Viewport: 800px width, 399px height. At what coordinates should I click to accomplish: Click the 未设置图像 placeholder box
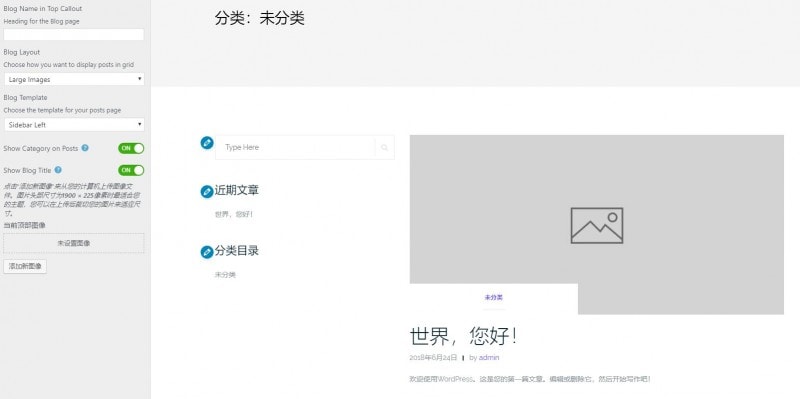pos(74,243)
